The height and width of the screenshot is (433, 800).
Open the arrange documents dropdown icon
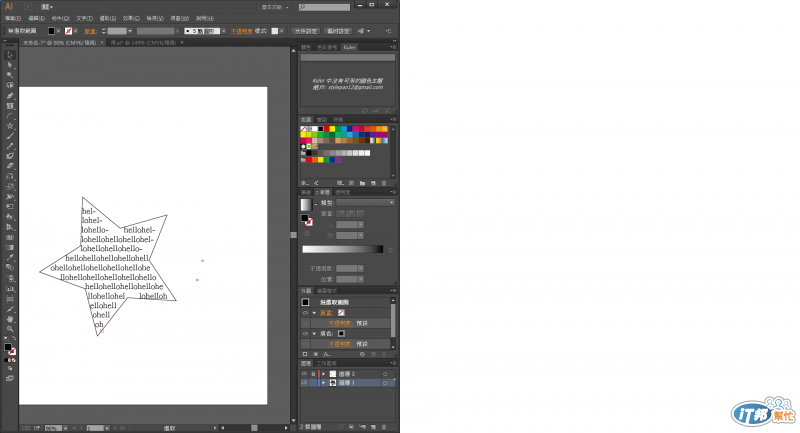click(x=47, y=7)
